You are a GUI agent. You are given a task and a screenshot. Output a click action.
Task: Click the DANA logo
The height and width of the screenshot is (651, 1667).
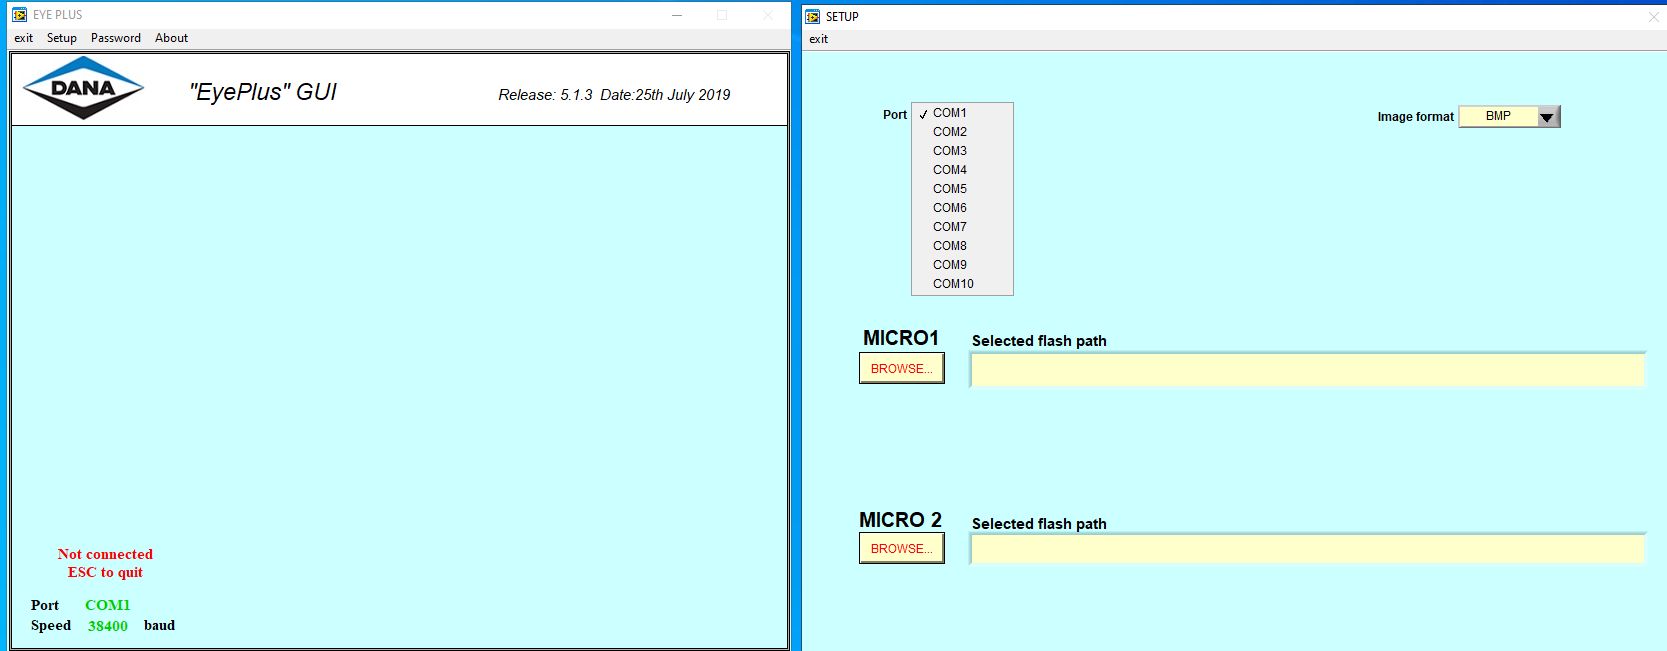pyautogui.click(x=83, y=88)
